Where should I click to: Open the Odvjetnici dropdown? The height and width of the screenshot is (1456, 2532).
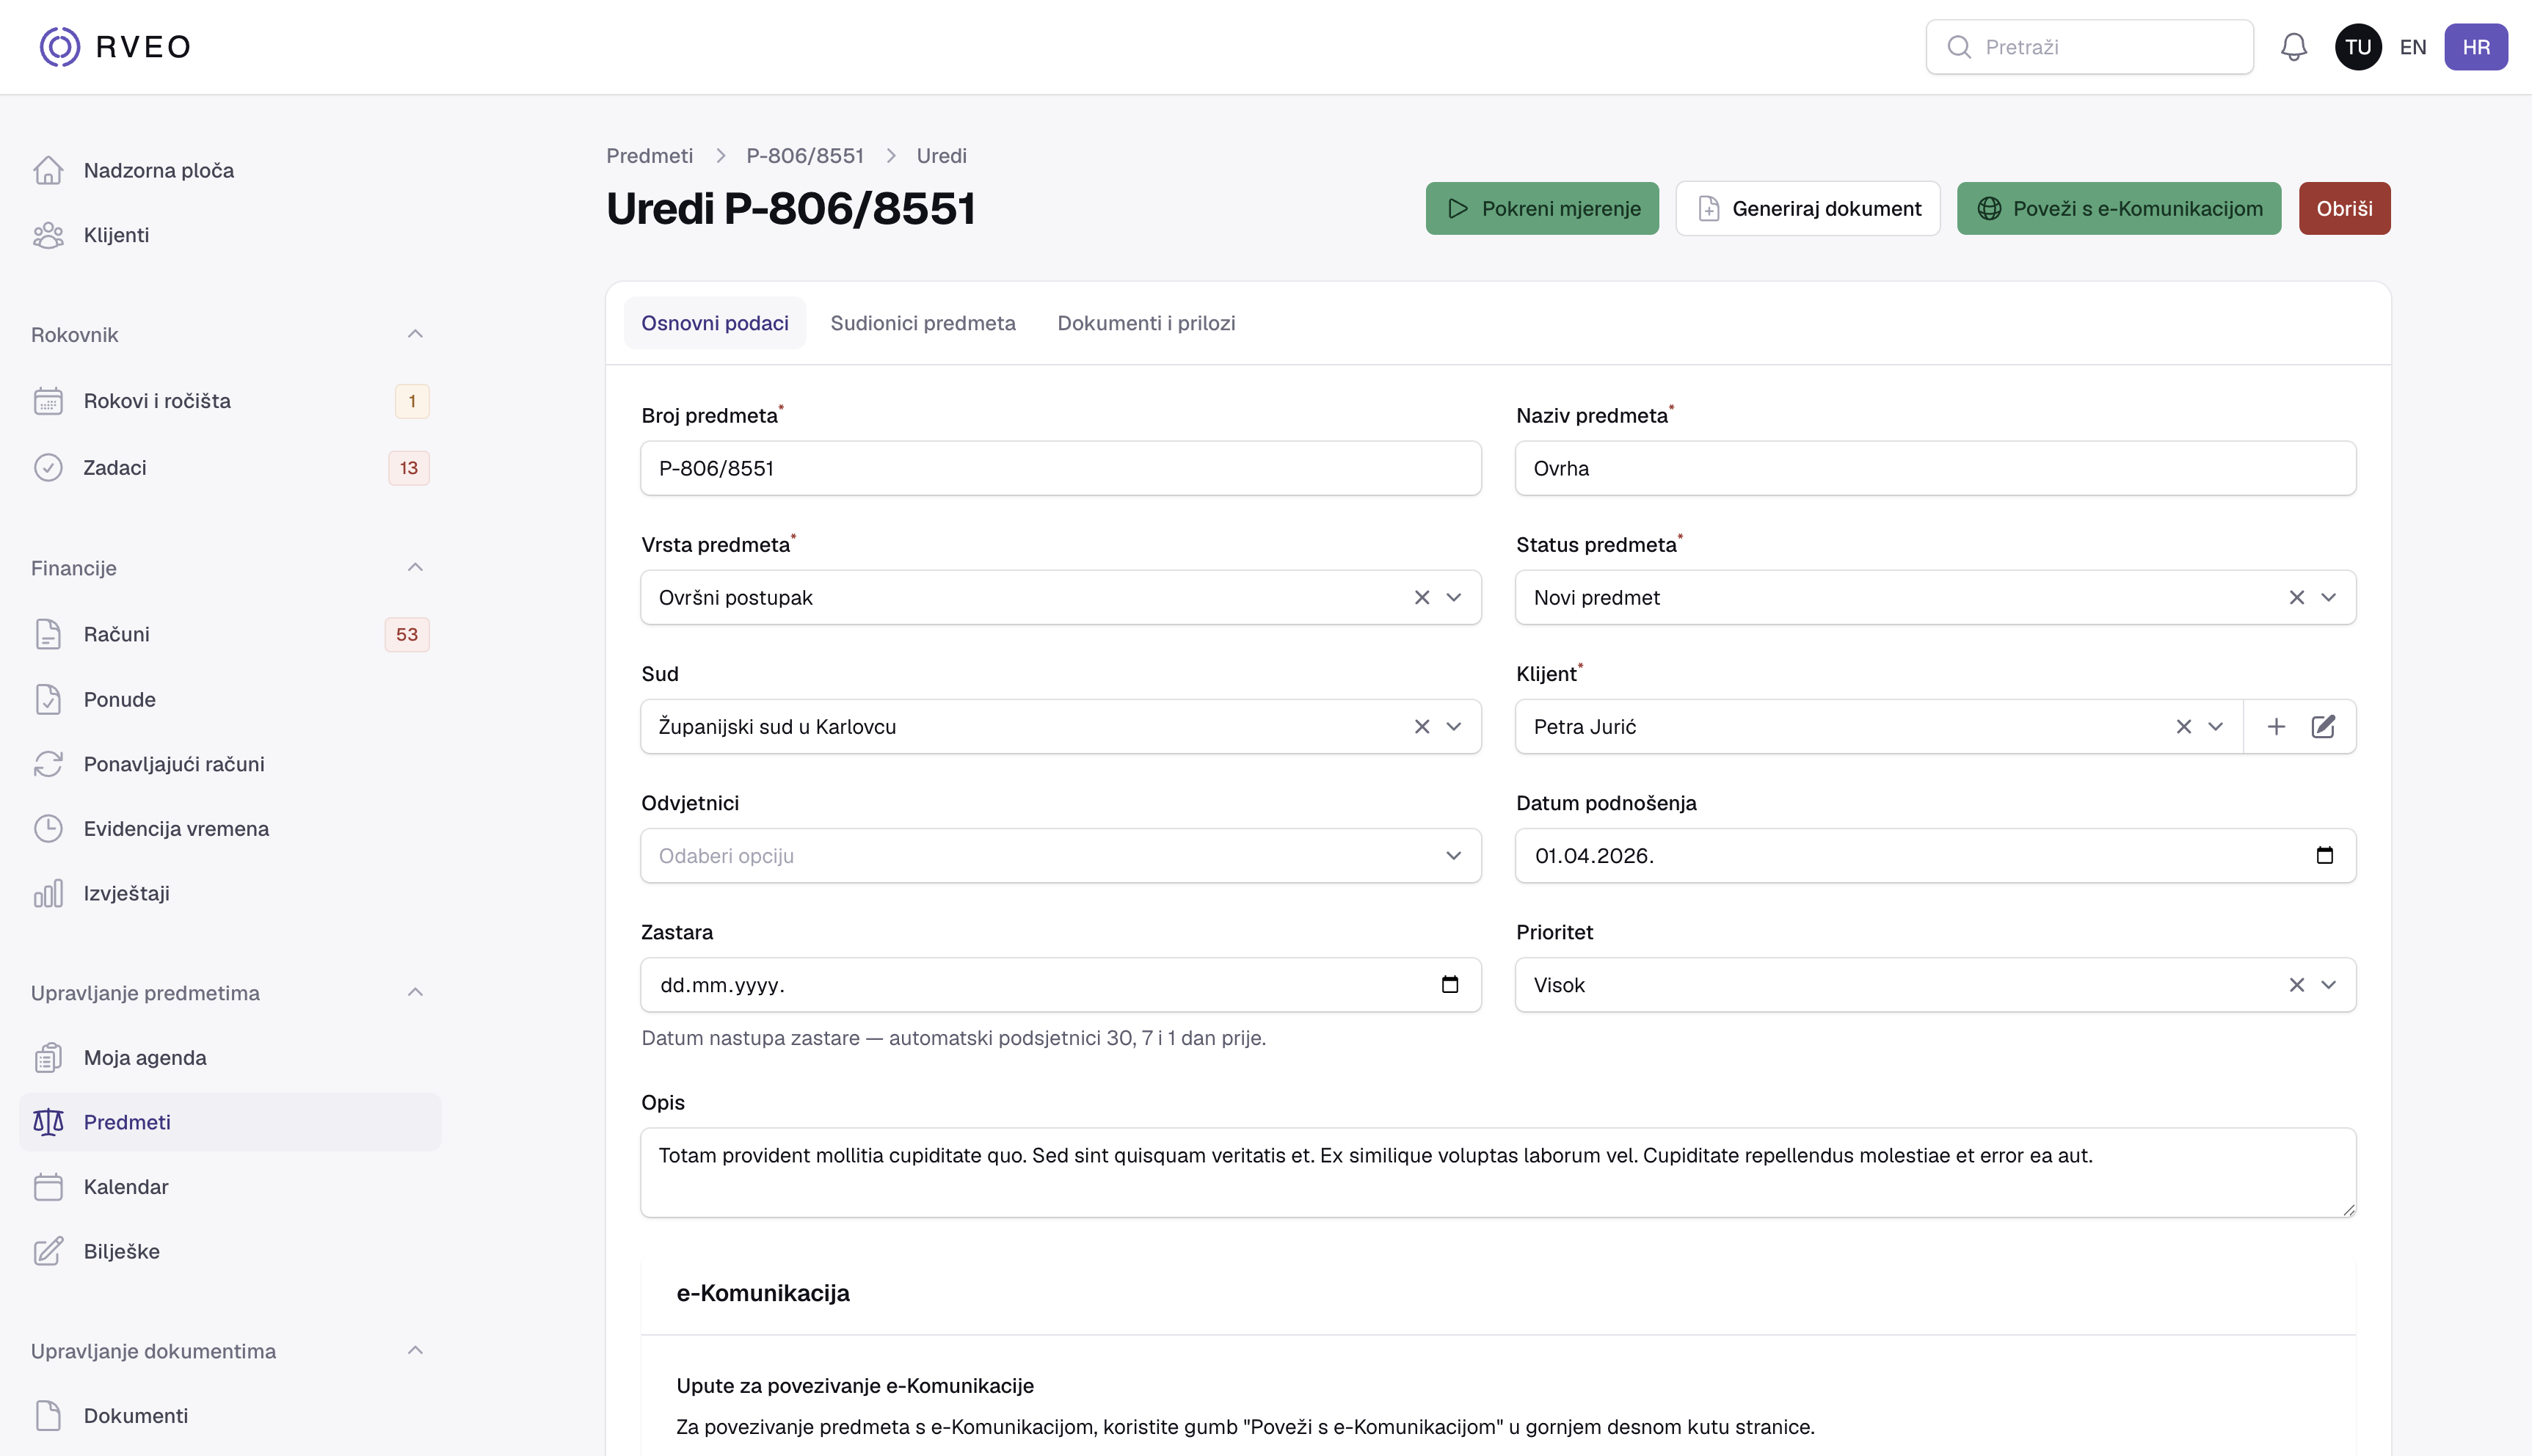tap(1060, 856)
